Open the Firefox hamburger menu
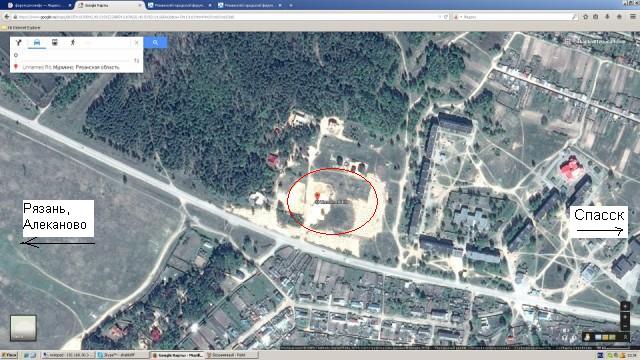Screen dimensions: 640x360 pyautogui.click(x=633, y=17)
